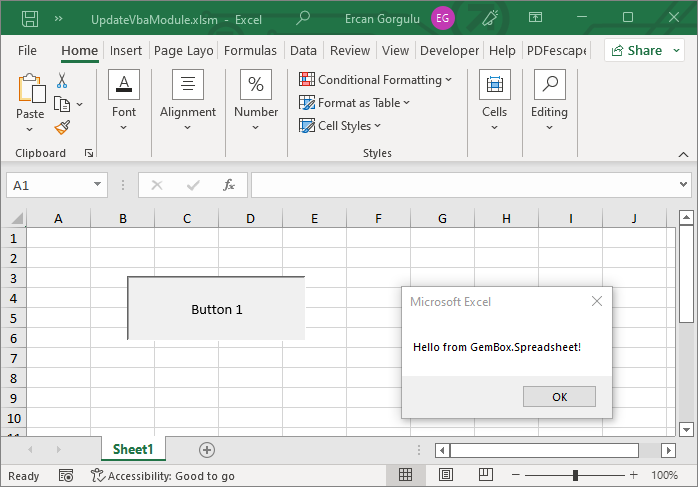Image resolution: width=698 pixels, height=487 pixels.
Task: Click the Format Painter brush icon
Action: point(62,127)
